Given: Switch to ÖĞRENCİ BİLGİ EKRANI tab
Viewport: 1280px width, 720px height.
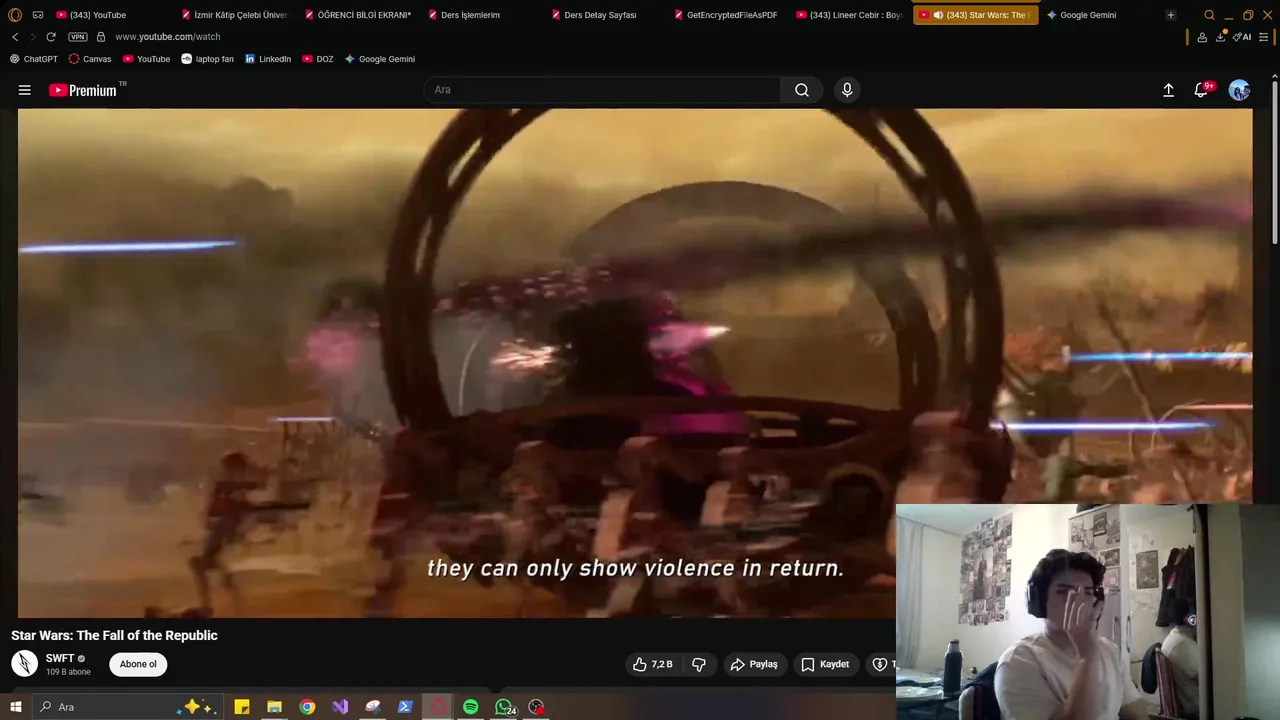Looking at the screenshot, I should click(x=360, y=15).
